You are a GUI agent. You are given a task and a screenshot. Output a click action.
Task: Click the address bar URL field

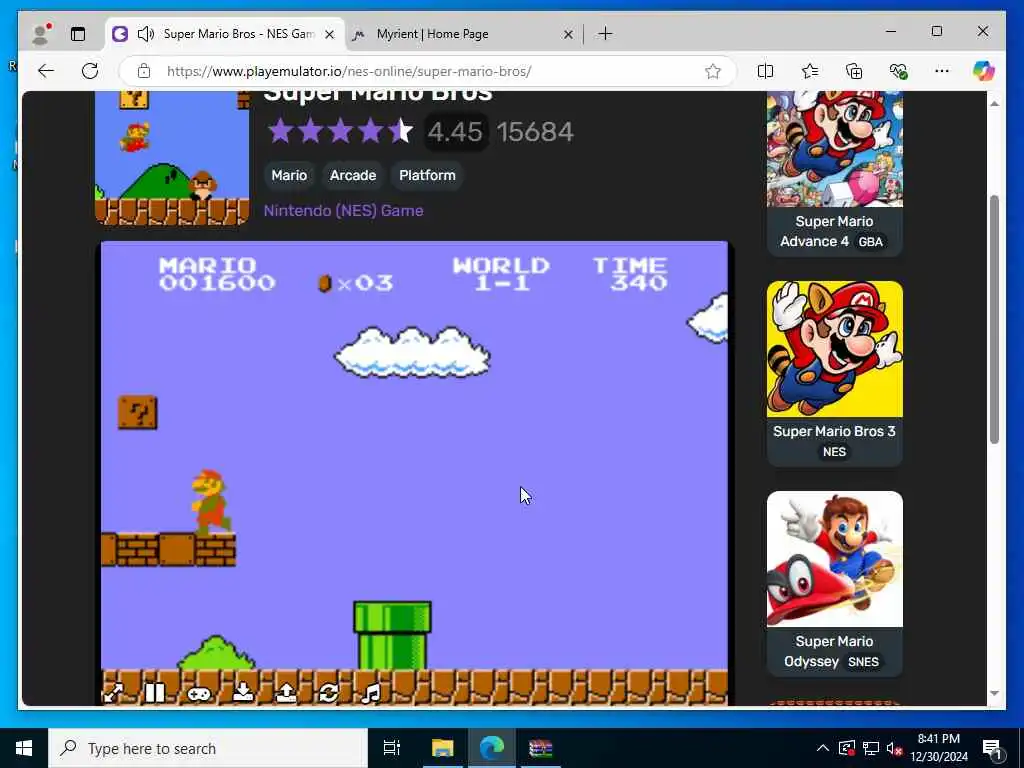click(428, 71)
